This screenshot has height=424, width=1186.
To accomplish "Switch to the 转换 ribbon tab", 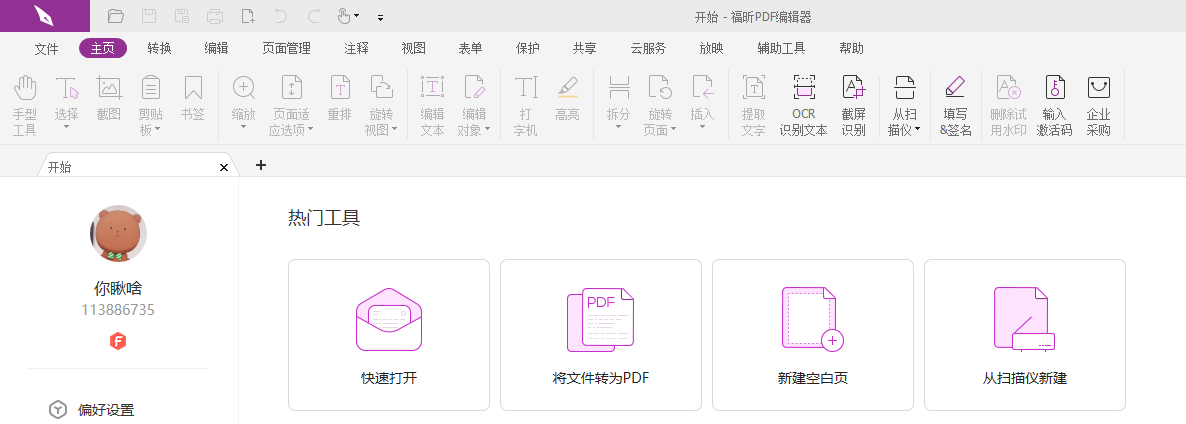I will [159, 48].
